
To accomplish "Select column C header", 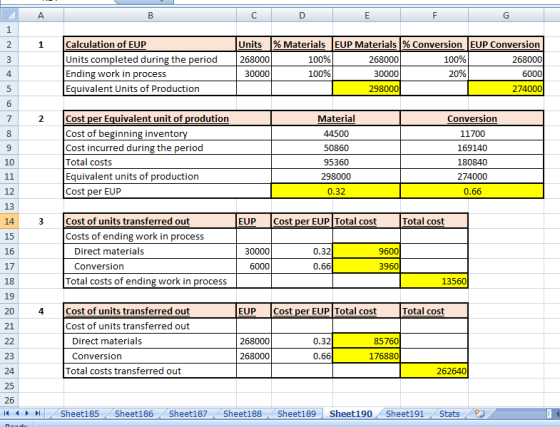I will tap(254, 15).
